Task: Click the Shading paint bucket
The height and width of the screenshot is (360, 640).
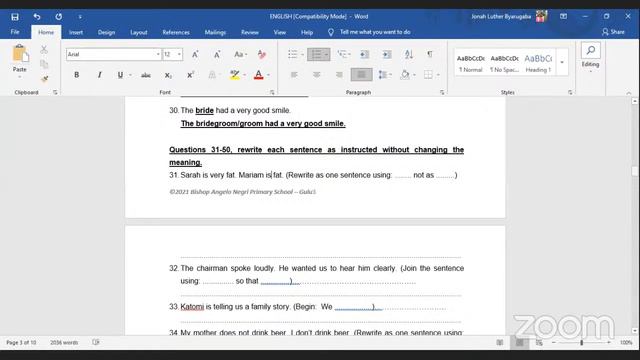Action: 405,75
